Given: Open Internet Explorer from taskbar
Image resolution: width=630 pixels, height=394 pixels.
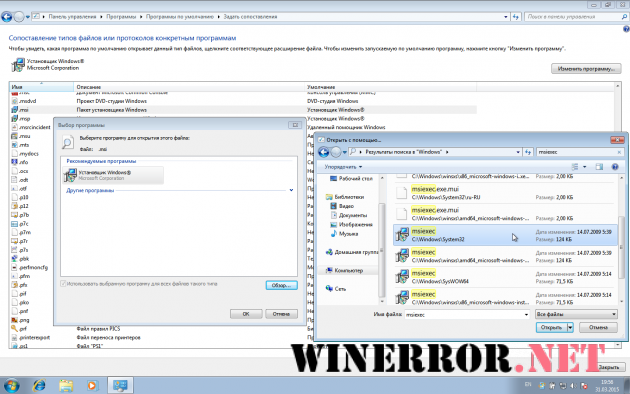Looking at the screenshot, I should pos(39,386).
